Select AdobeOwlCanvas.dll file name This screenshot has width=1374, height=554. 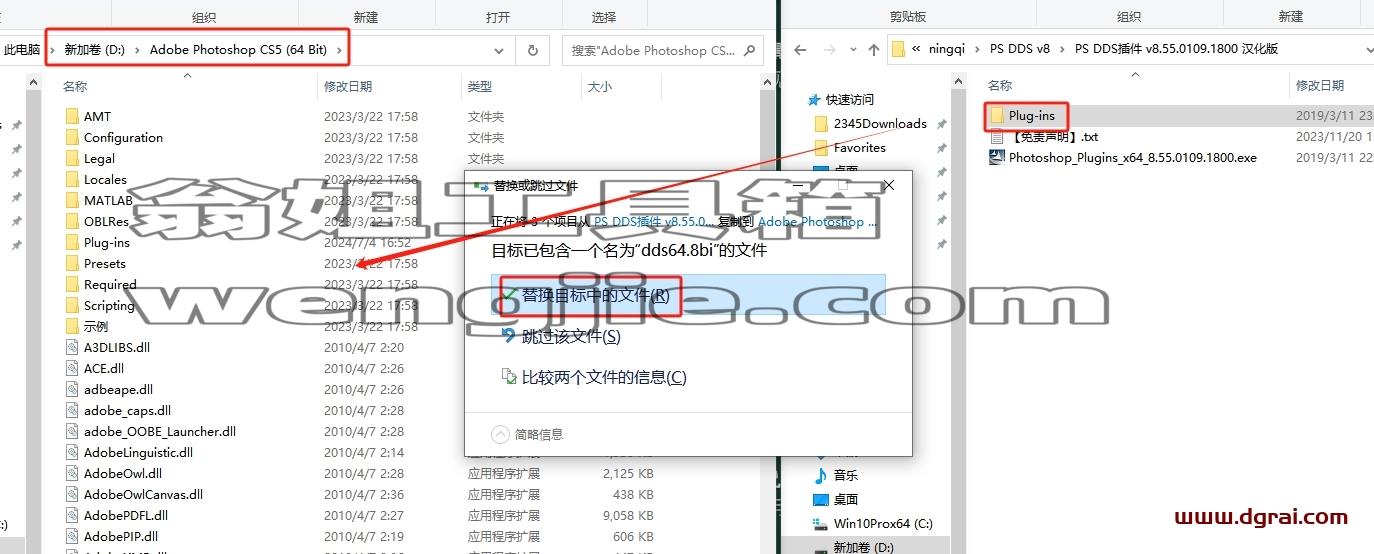click(x=143, y=494)
